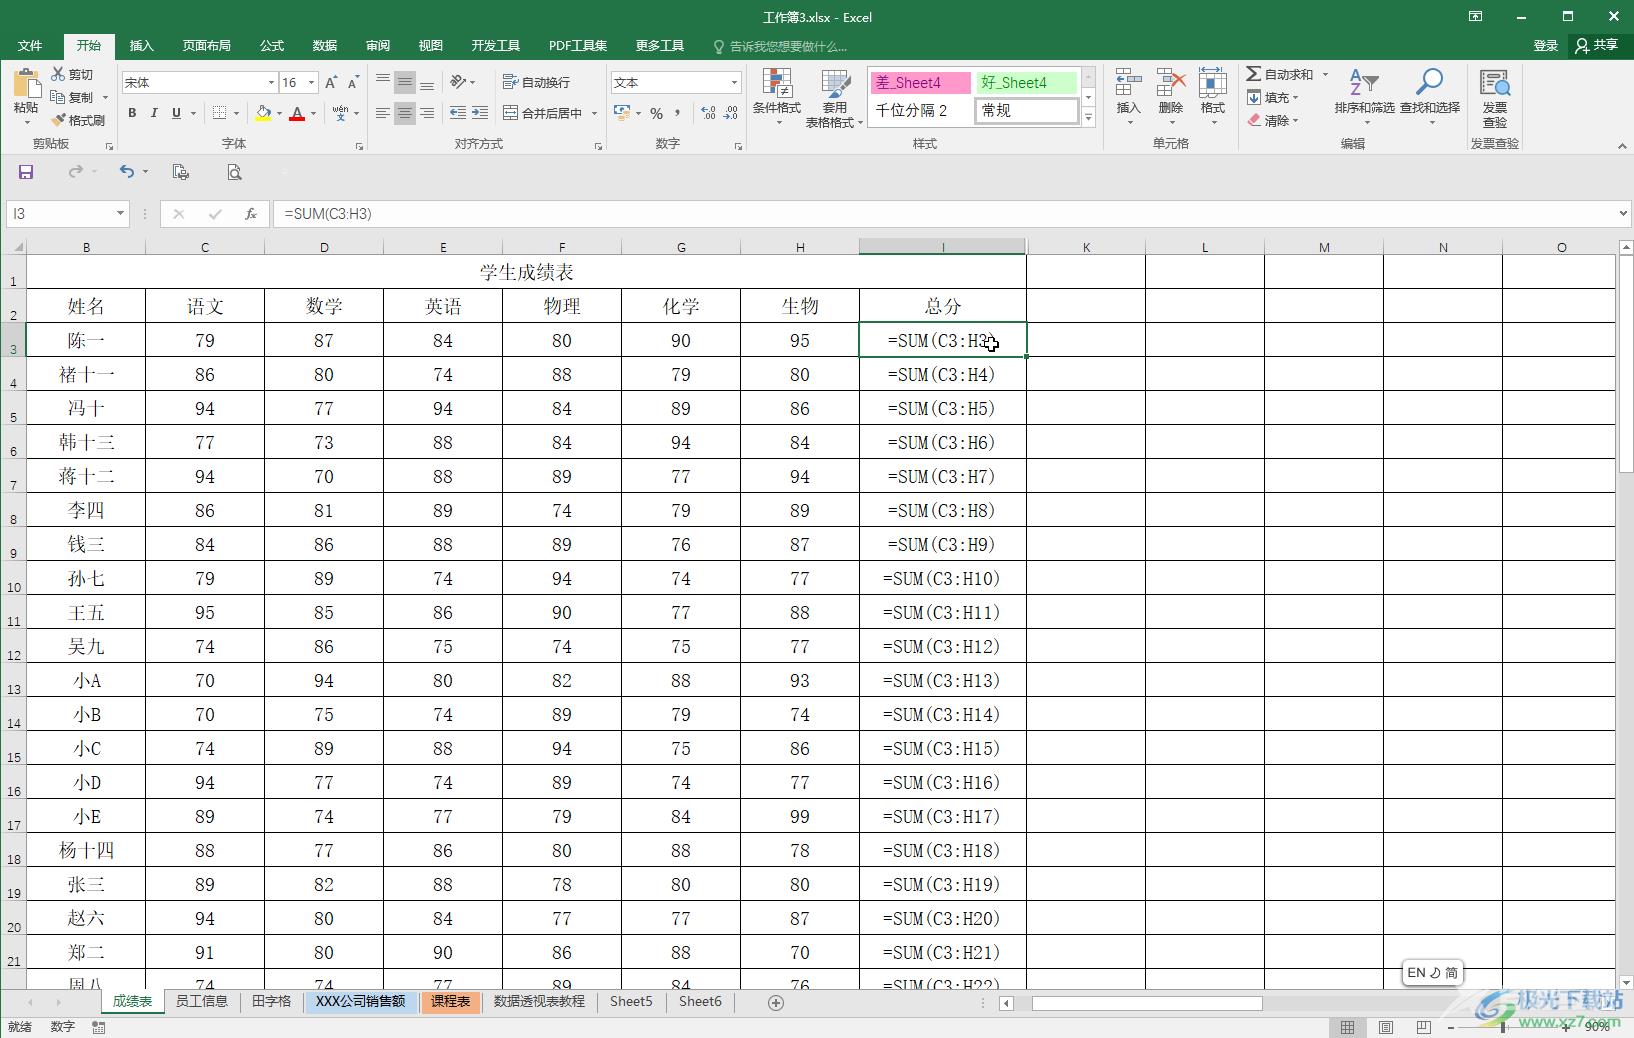Click the Undo arrow icon
This screenshot has height=1038, width=1634.
(x=126, y=172)
